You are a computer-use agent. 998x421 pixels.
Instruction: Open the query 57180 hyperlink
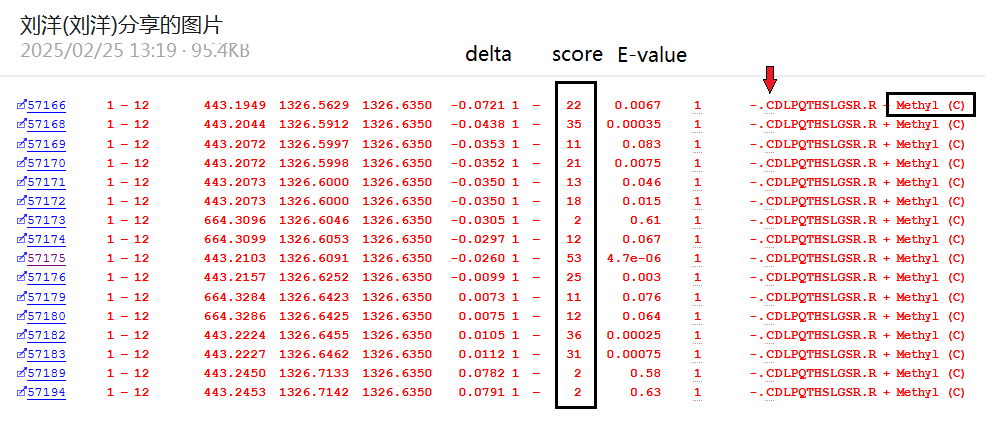click(x=46, y=316)
